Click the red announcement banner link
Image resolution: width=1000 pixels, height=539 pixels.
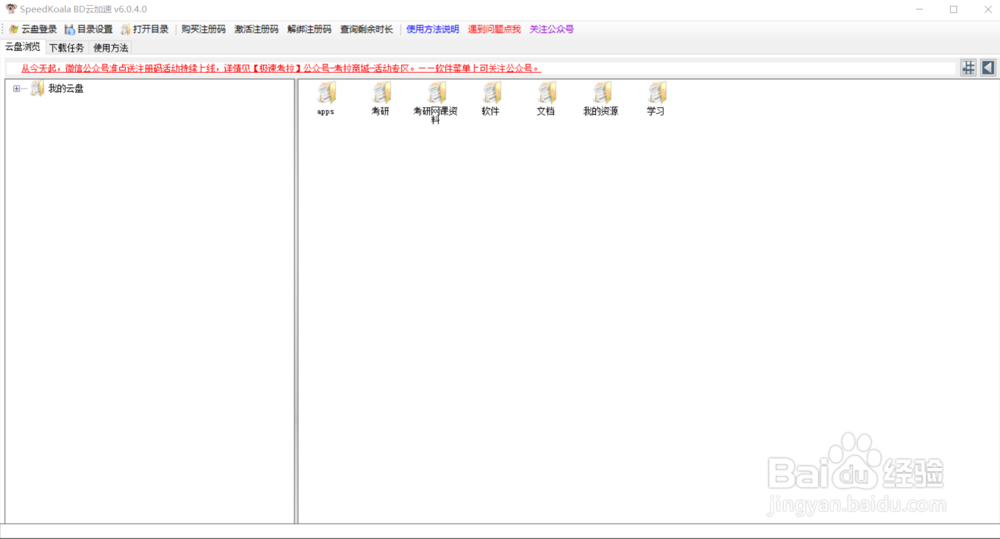pyautogui.click(x=281, y=68)
